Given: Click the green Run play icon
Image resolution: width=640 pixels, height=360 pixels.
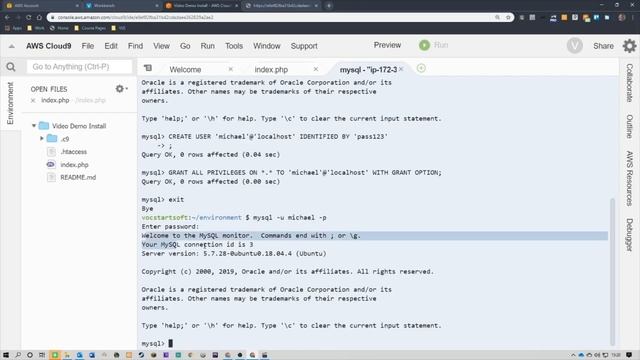Looking at the screenshot, I should 424,45.
